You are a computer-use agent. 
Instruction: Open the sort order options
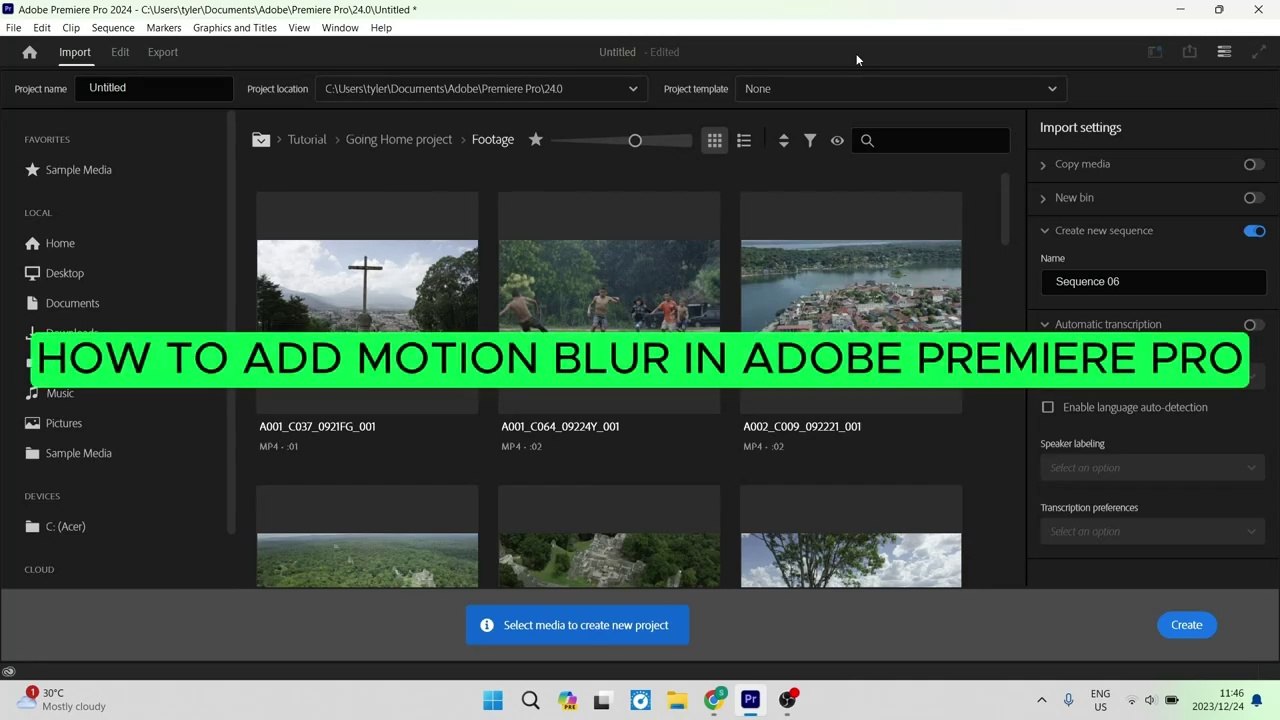point(783,141)
